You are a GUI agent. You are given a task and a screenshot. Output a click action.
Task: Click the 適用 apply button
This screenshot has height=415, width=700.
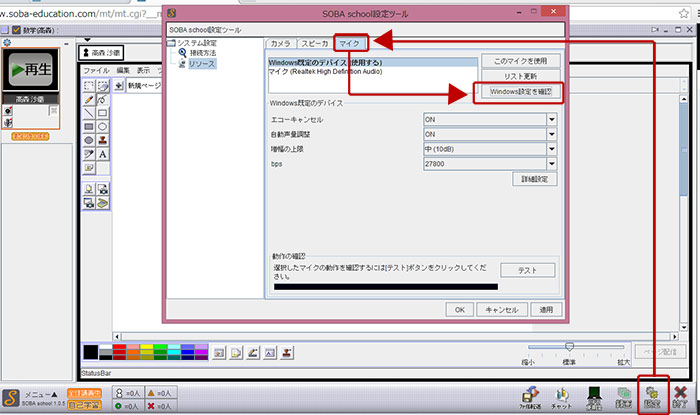coord(546,310)
